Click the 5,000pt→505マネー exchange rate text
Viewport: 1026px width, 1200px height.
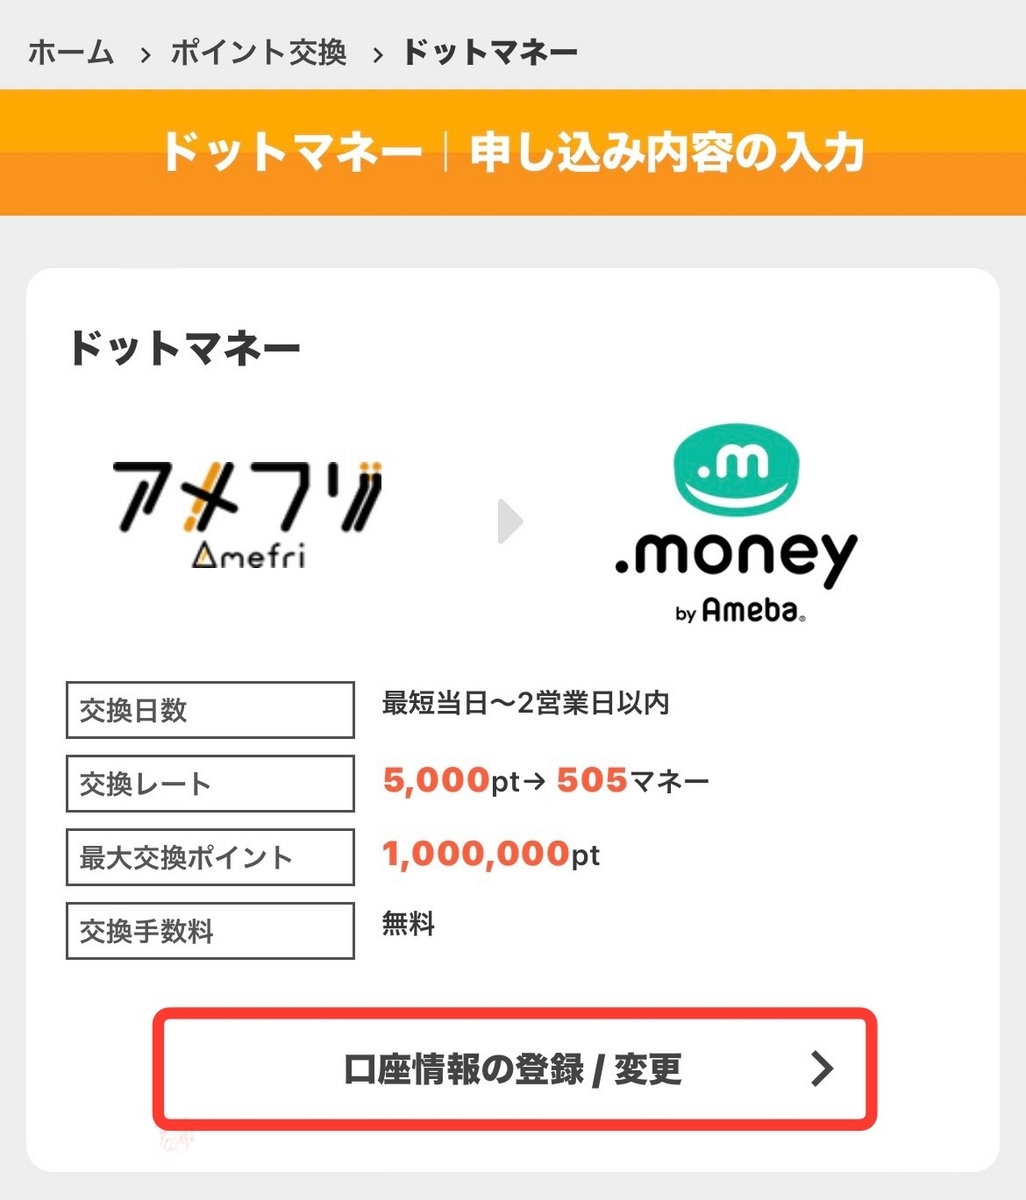coord(545,781)
